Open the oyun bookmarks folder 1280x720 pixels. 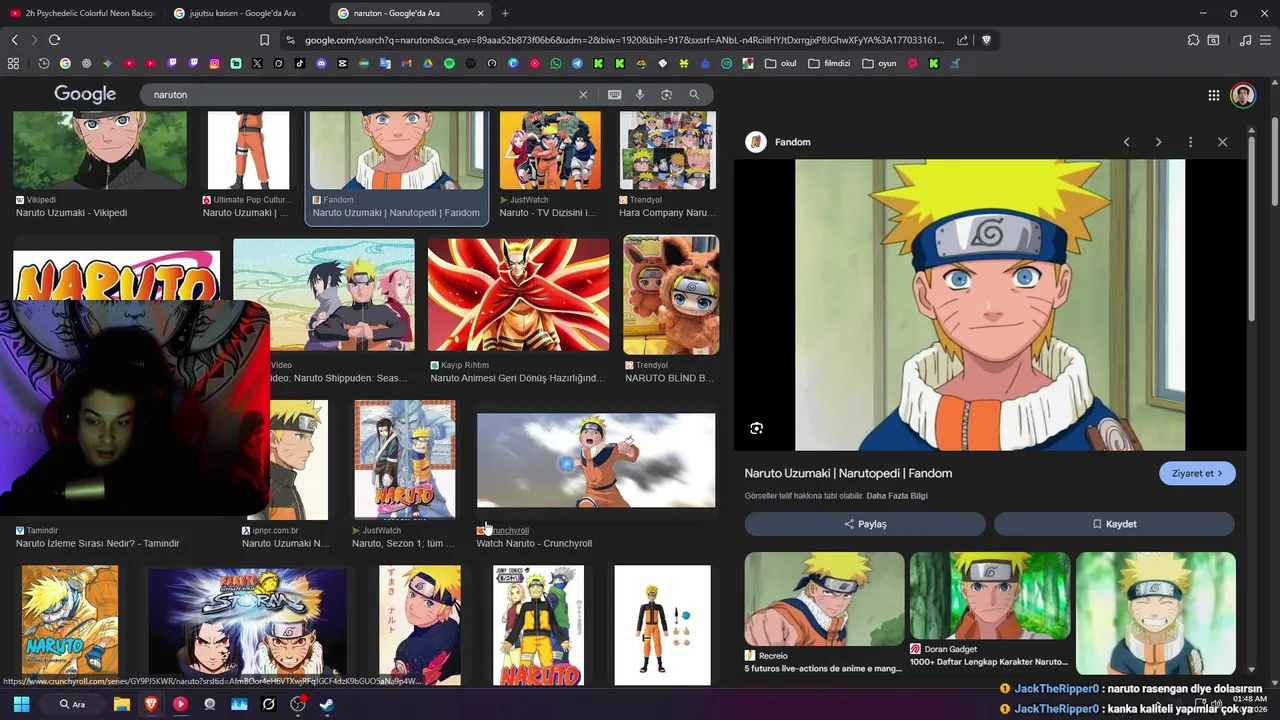[879, 63]
